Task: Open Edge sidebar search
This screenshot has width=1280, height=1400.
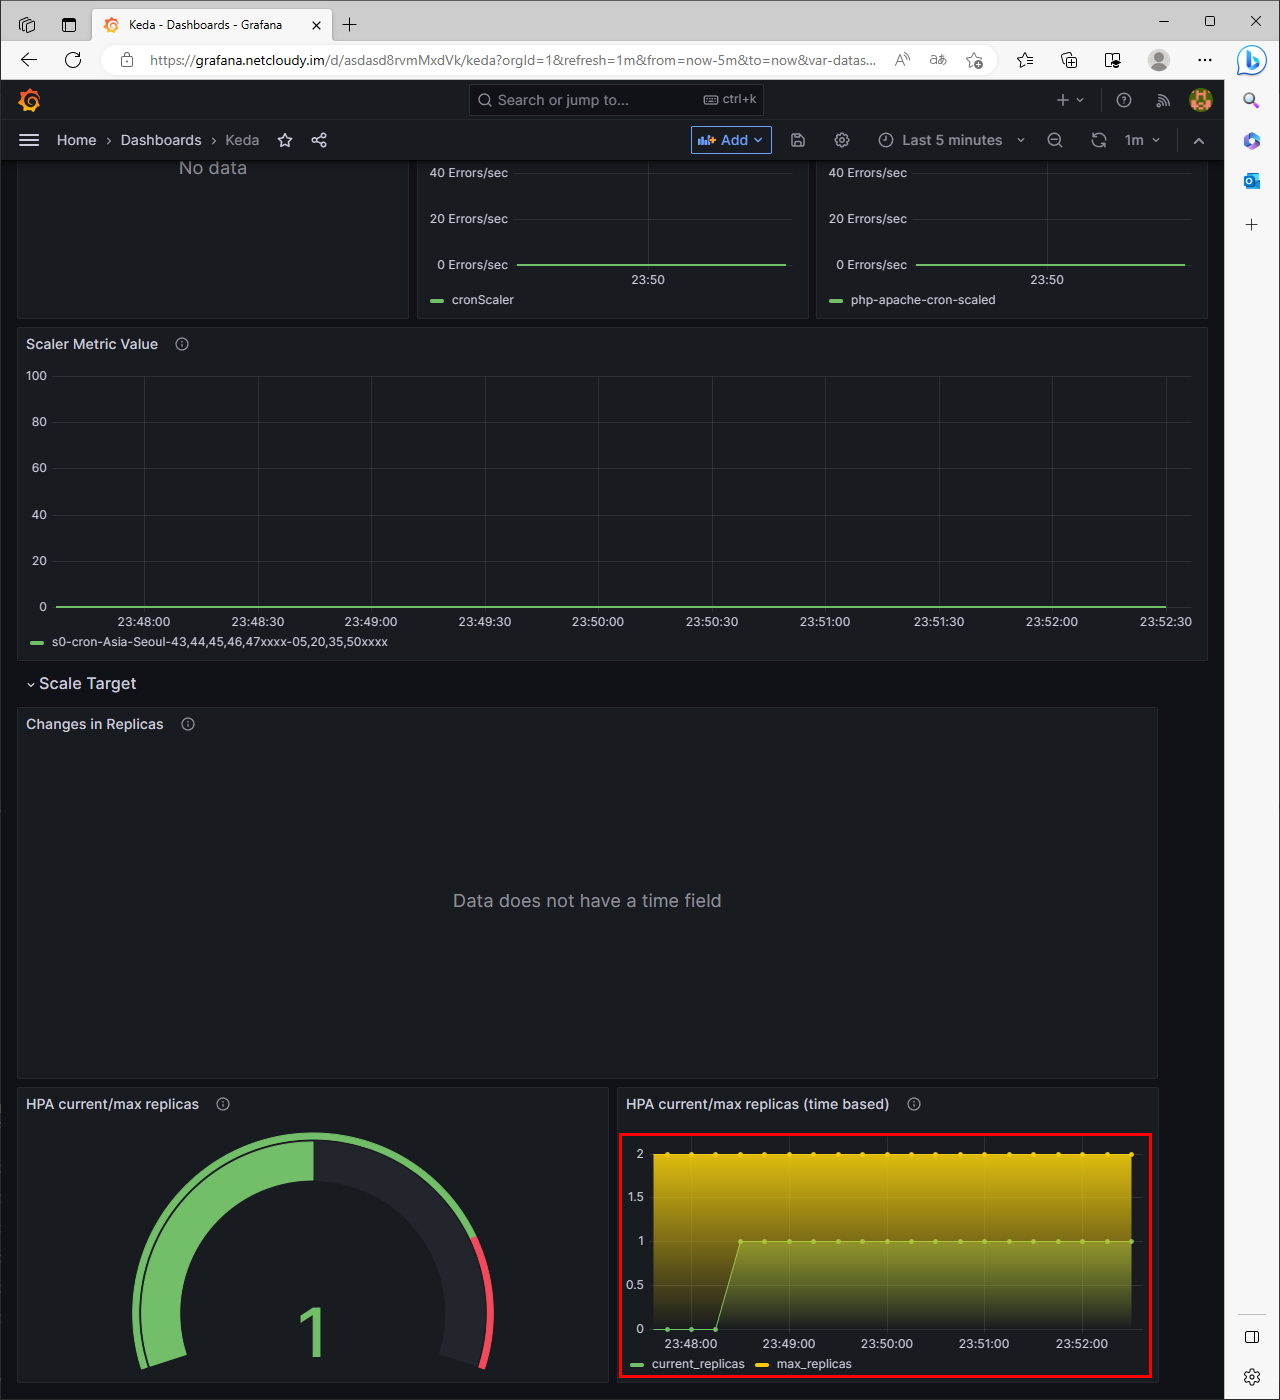Action: point(1252,100)
